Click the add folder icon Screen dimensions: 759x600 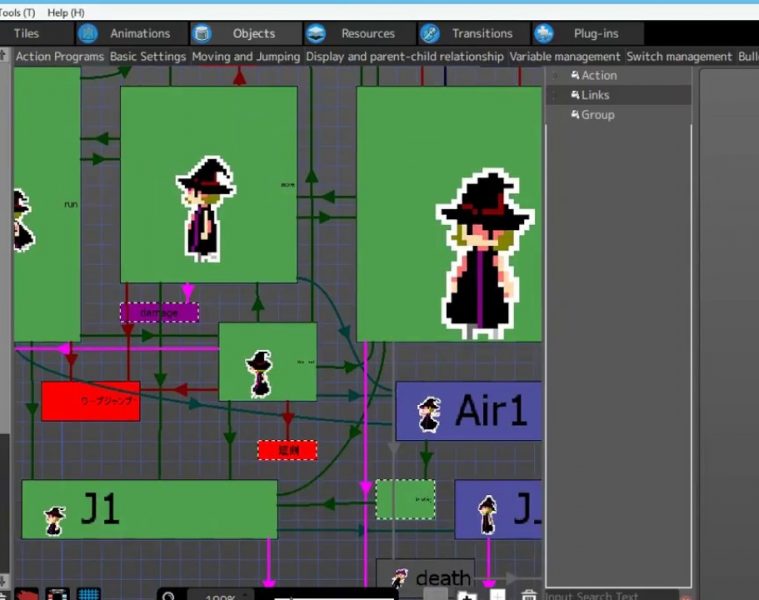(x=467, y=595)
